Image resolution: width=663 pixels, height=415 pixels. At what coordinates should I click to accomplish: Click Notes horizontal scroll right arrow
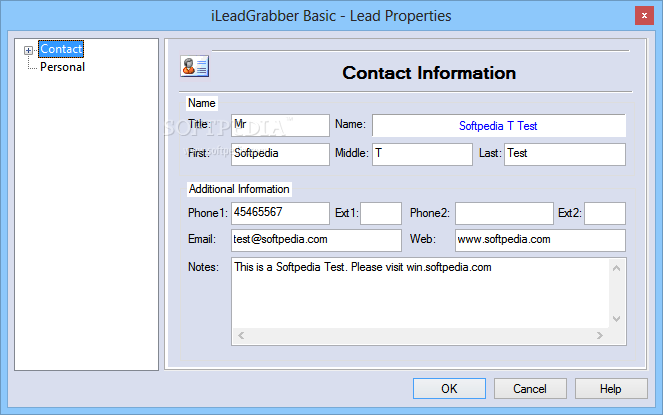[x=600, y=335]
